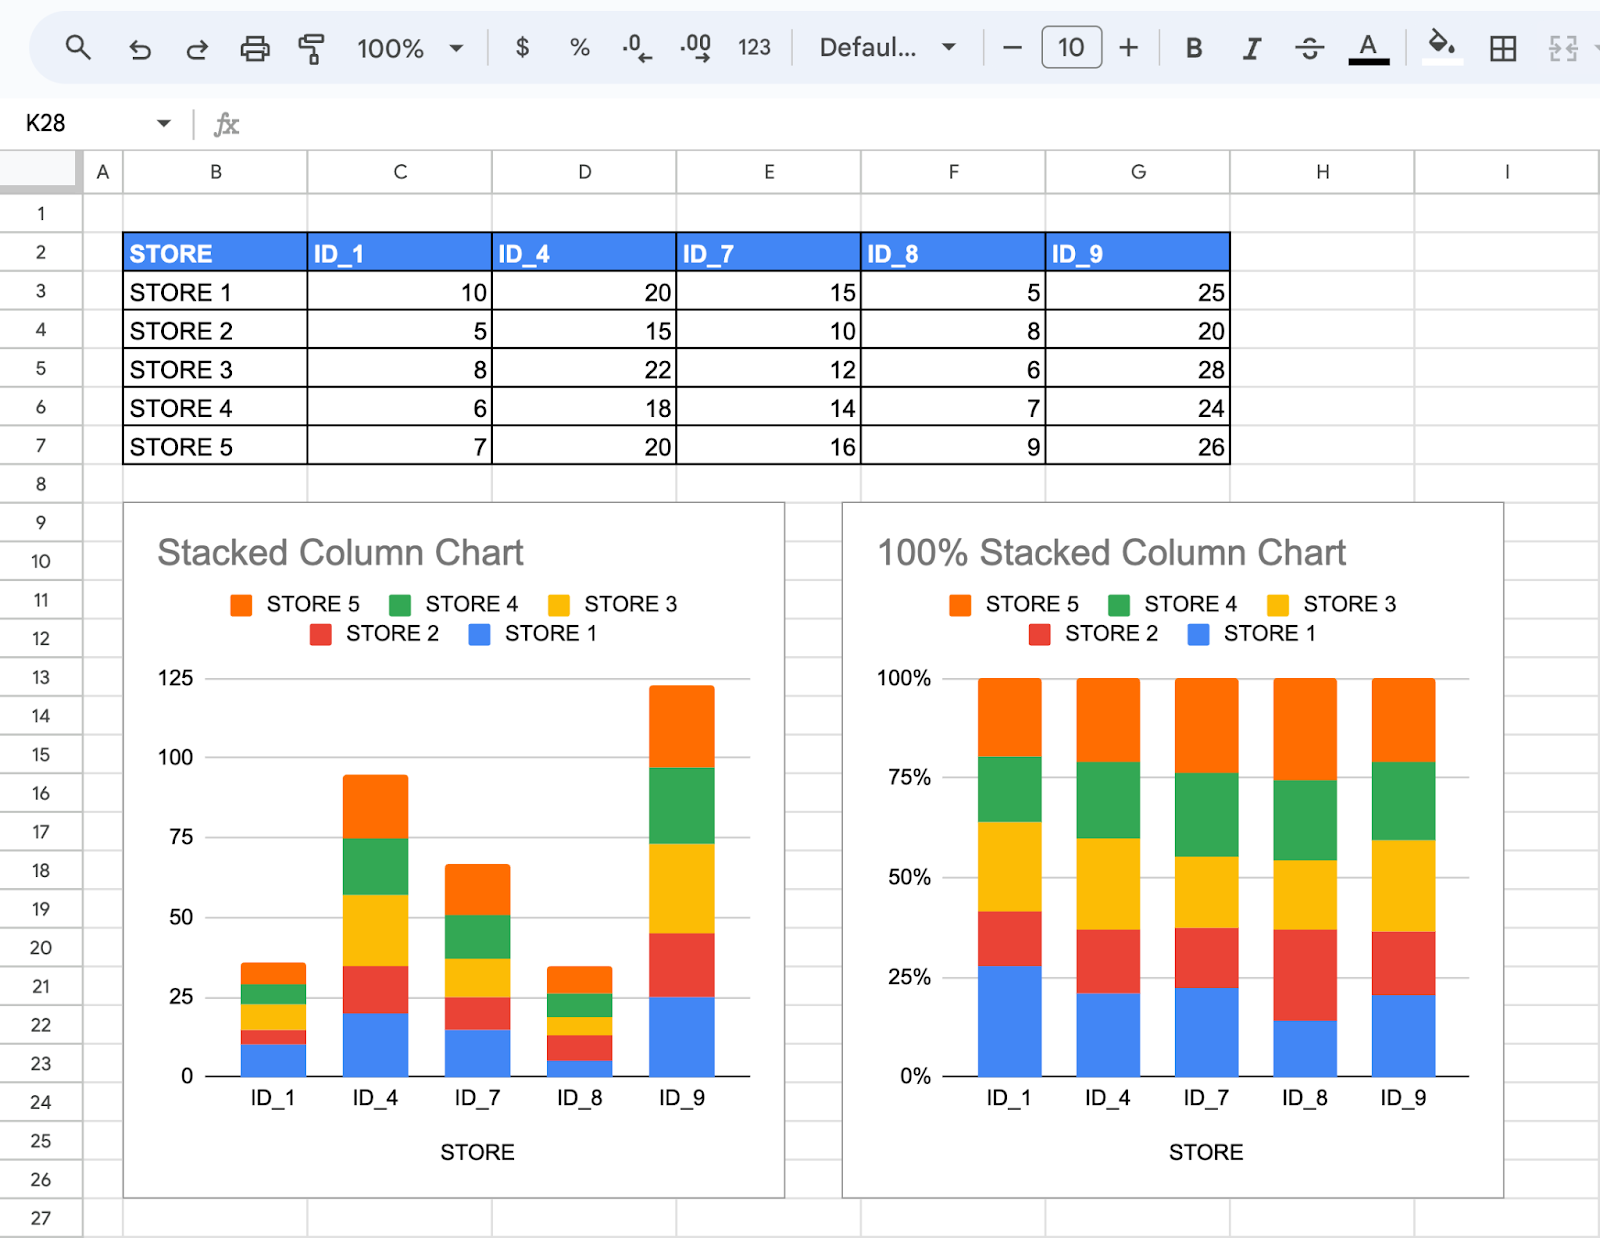Format as percent
Screen dimensions: 1600x1238
[x=580, y=47]
